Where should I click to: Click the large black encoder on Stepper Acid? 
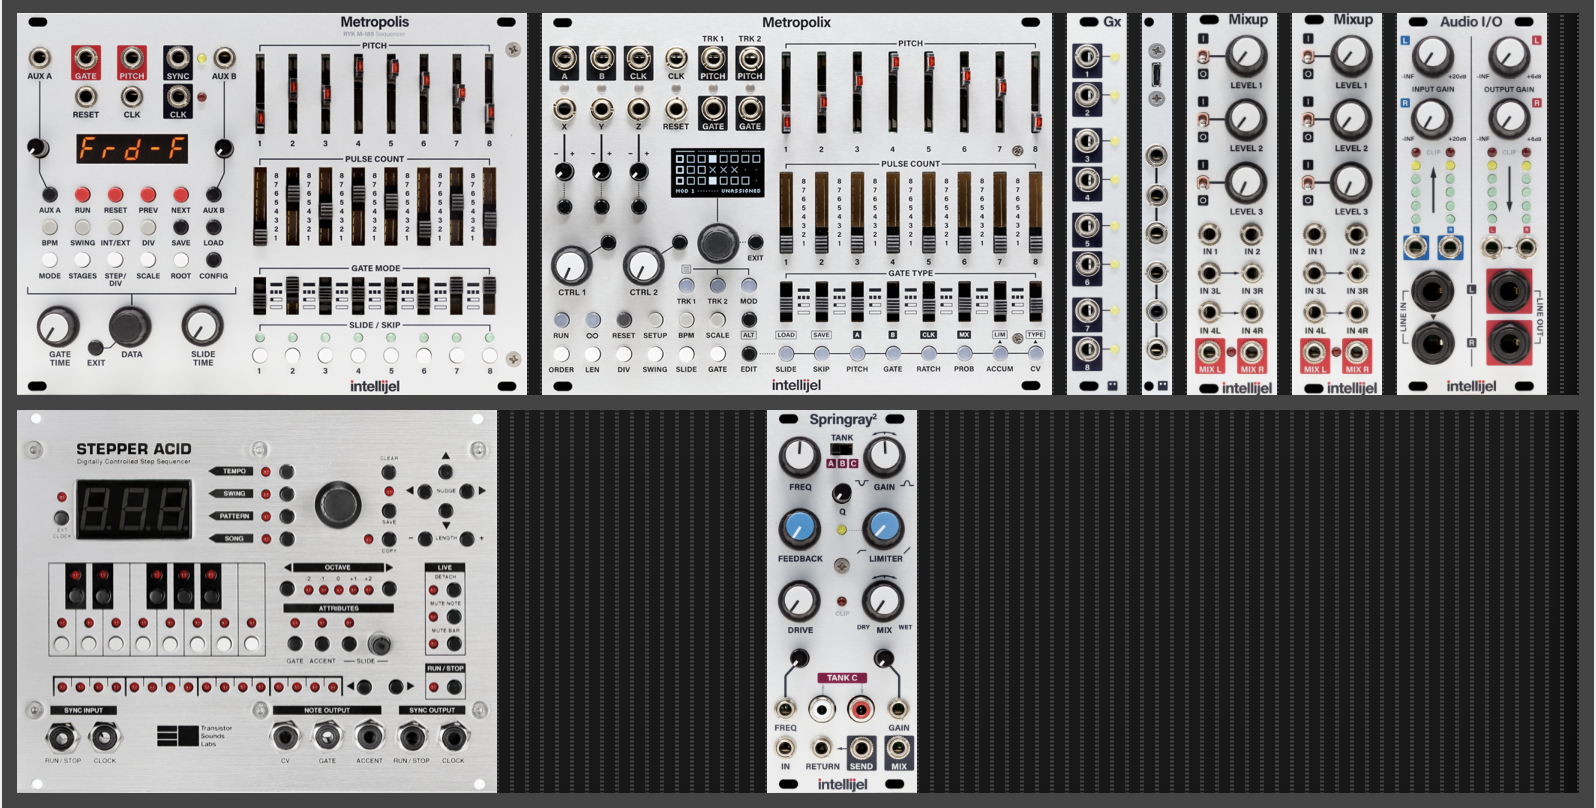(x=338, y=504)
